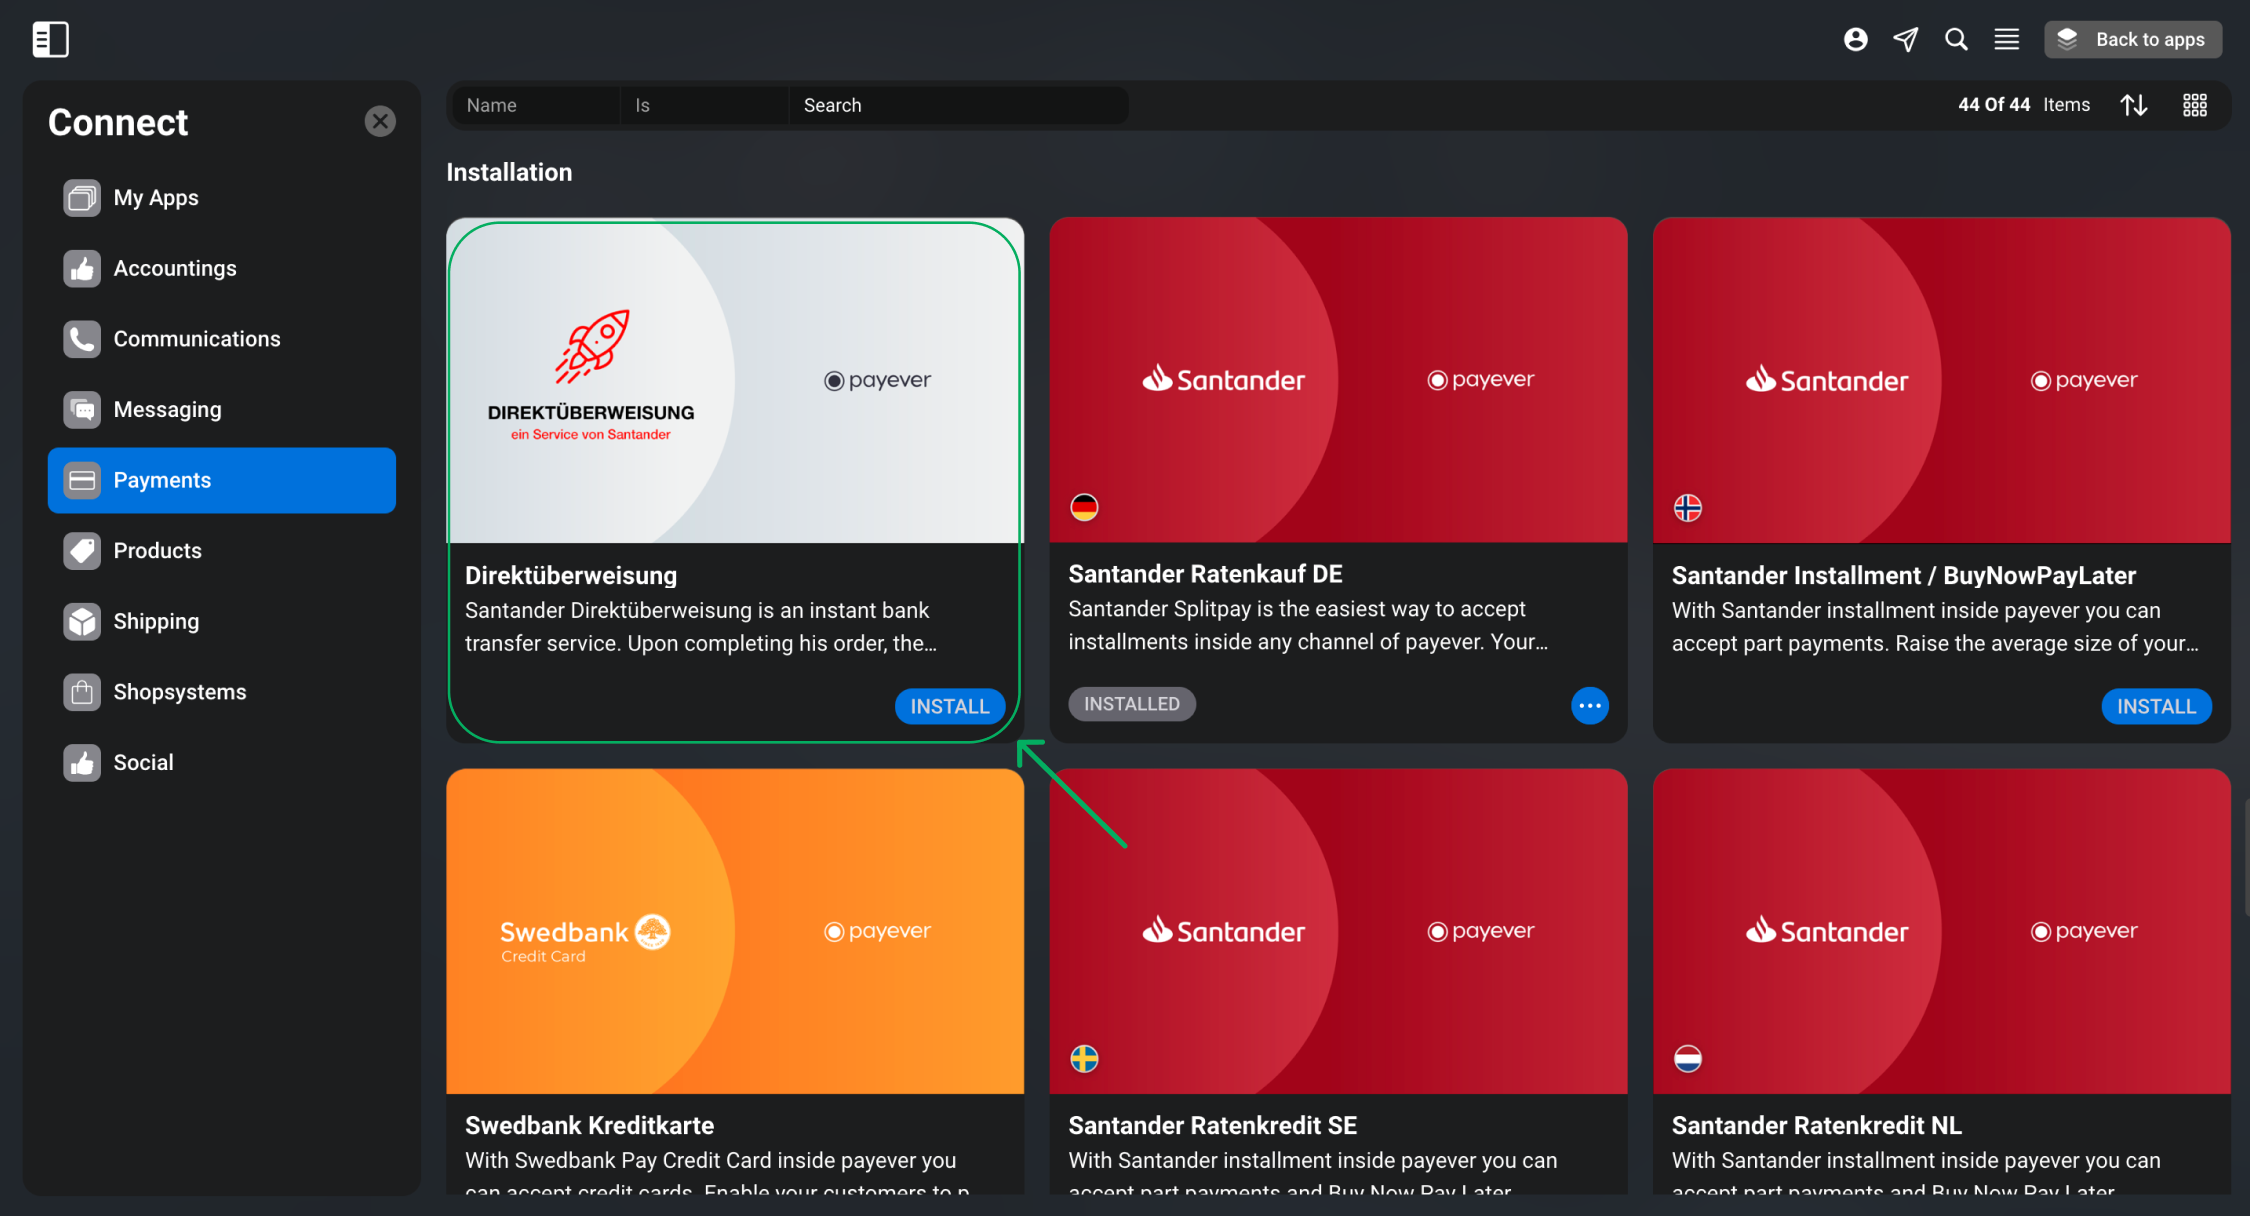Click the Norwegian flag on Santander Installment
This screenshot has width=2250, height=1216.
(x=1688, y=507)
